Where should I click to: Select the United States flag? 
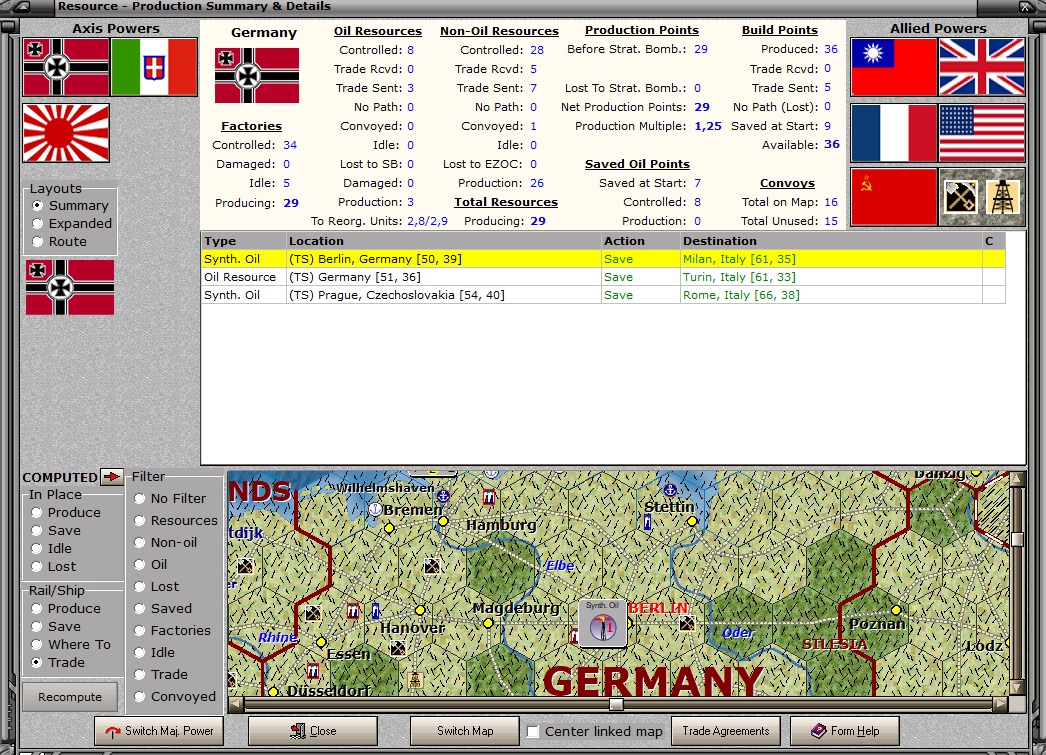coord(982,133)
